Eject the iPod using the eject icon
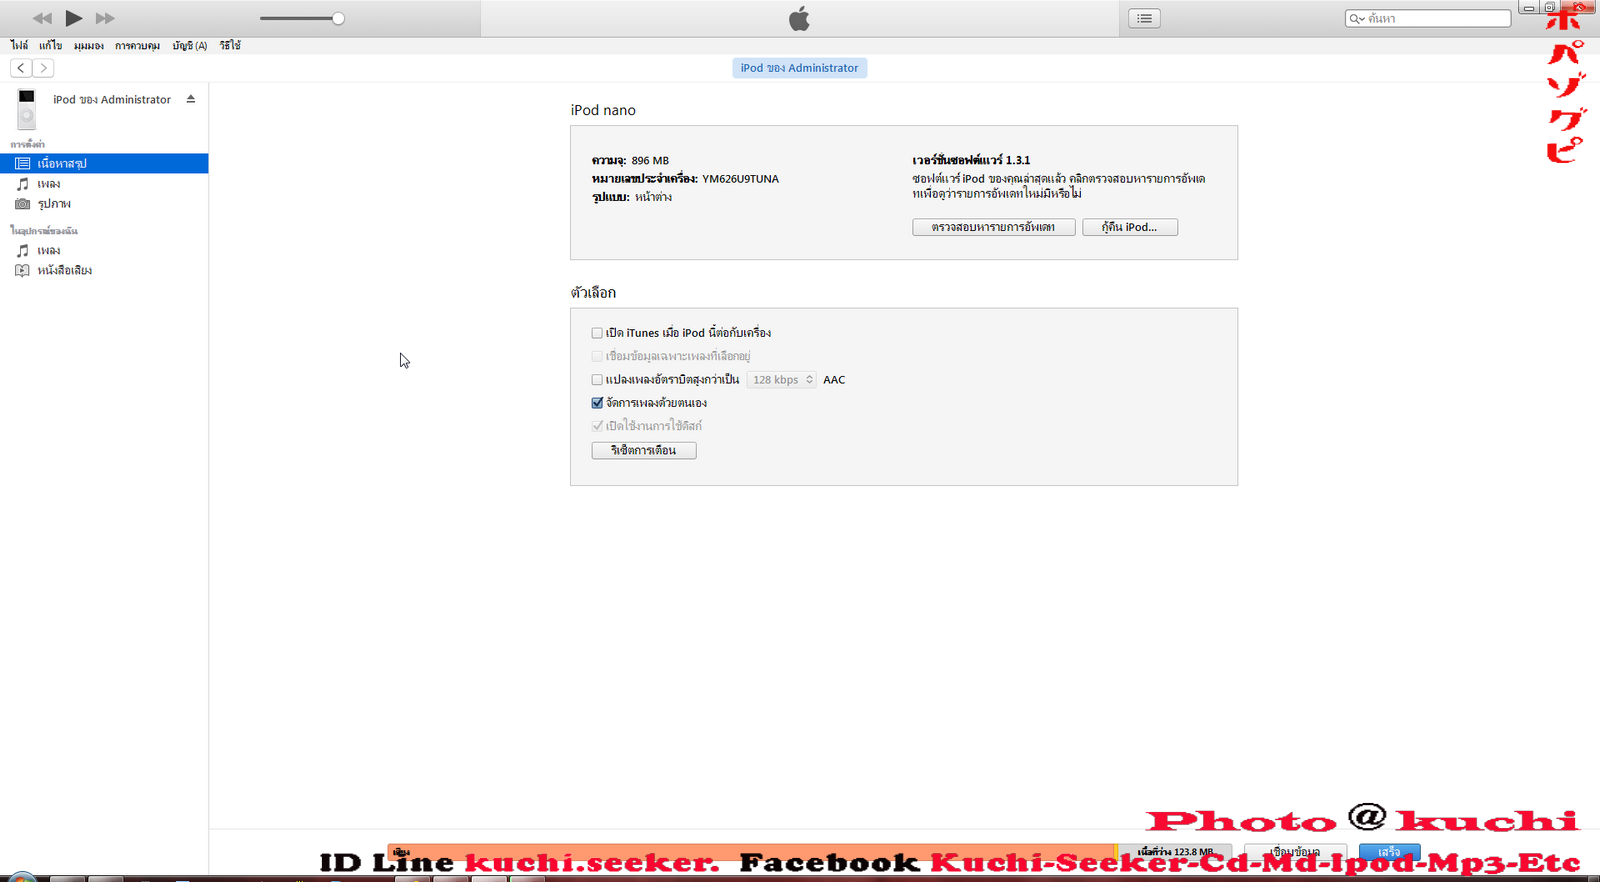 coord(190,99)
